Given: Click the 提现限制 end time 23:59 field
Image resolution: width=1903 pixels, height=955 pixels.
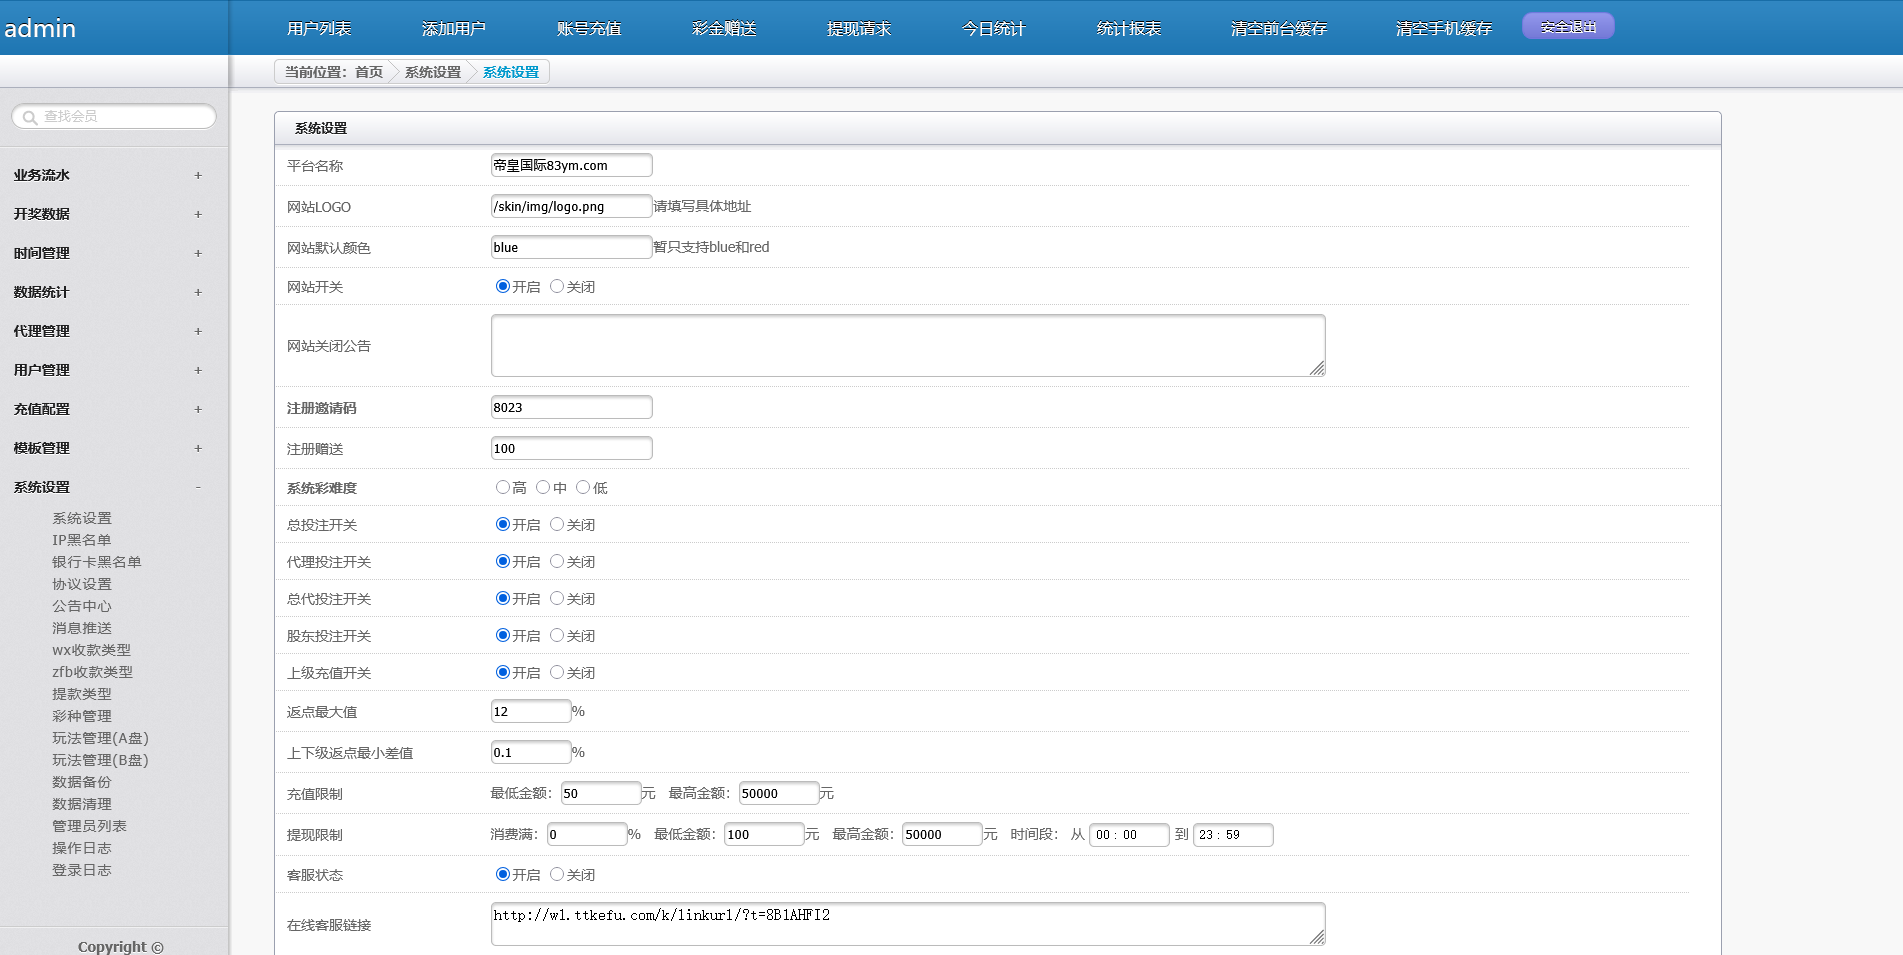Looking at the screenshot, I should (x=1233, y=834).
